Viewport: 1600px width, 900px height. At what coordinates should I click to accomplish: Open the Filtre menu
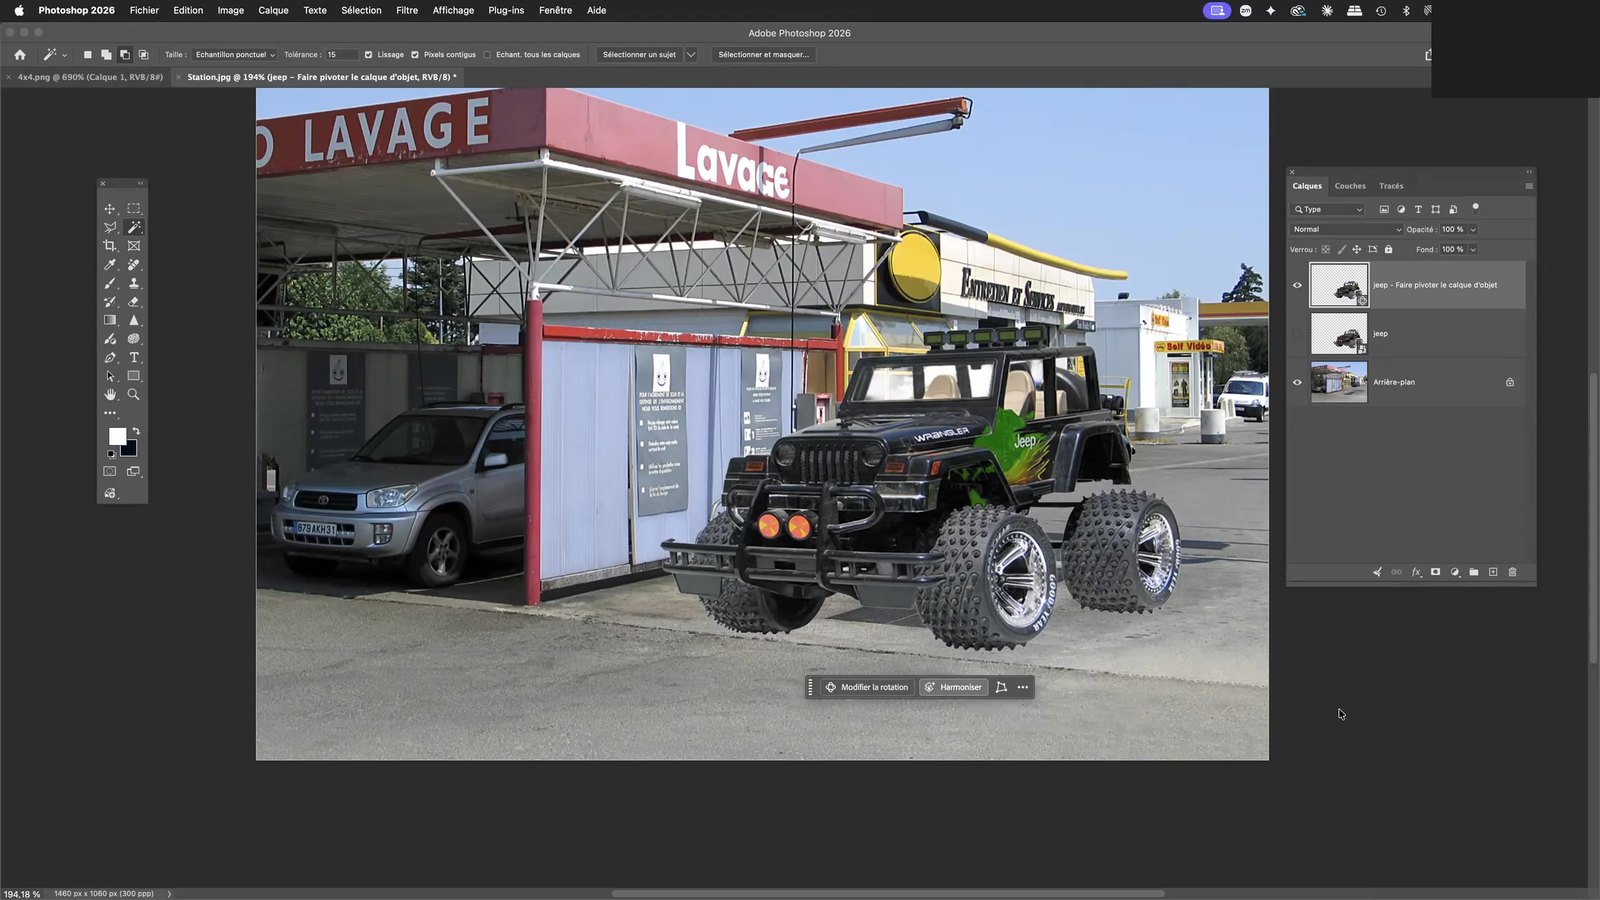(407, 10)
